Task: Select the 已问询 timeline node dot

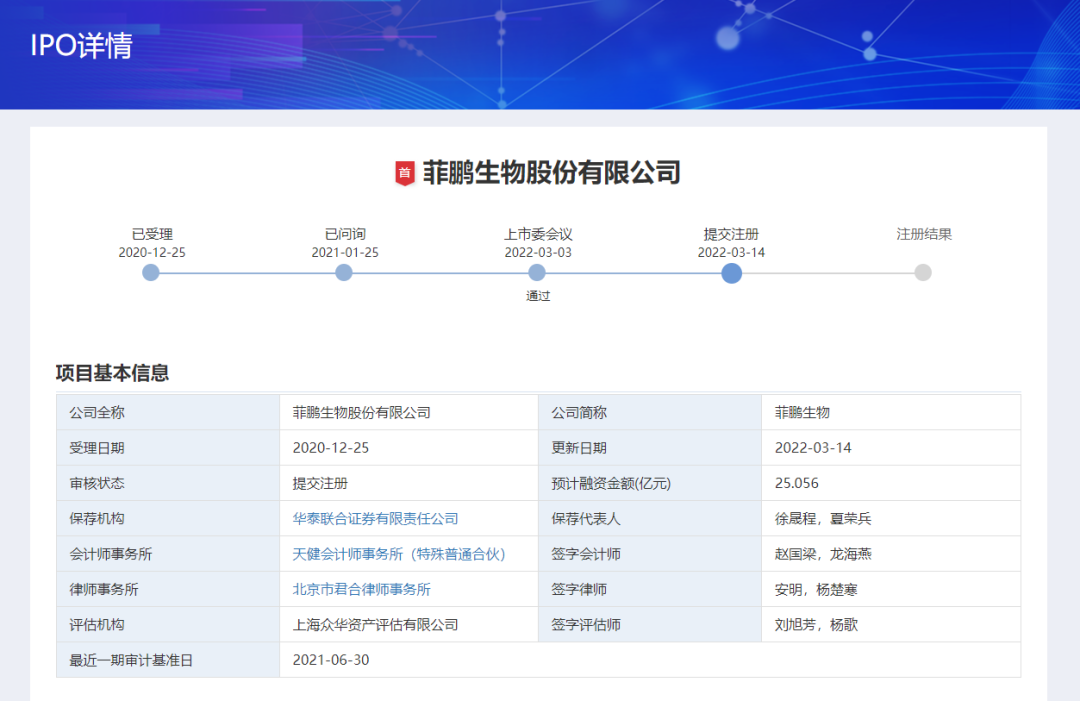Action: coord(344,273)
